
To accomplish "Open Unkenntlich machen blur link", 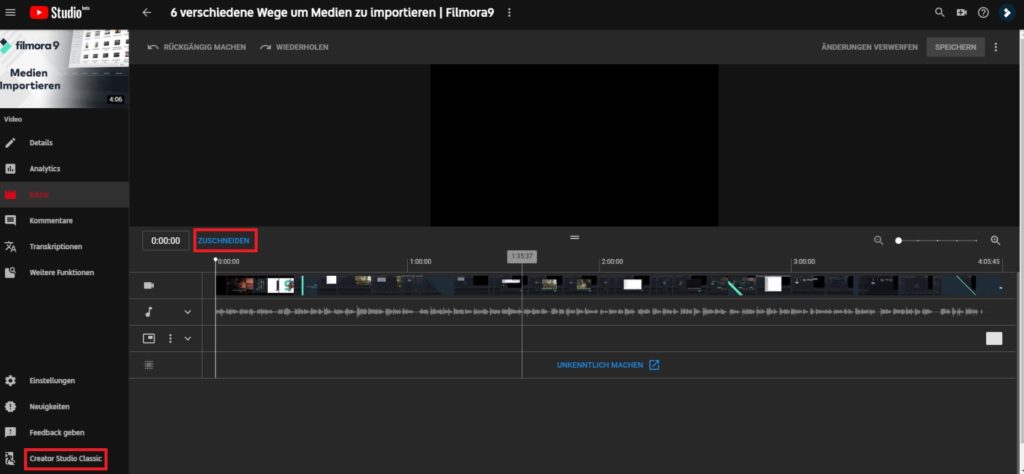I will 608,365.
